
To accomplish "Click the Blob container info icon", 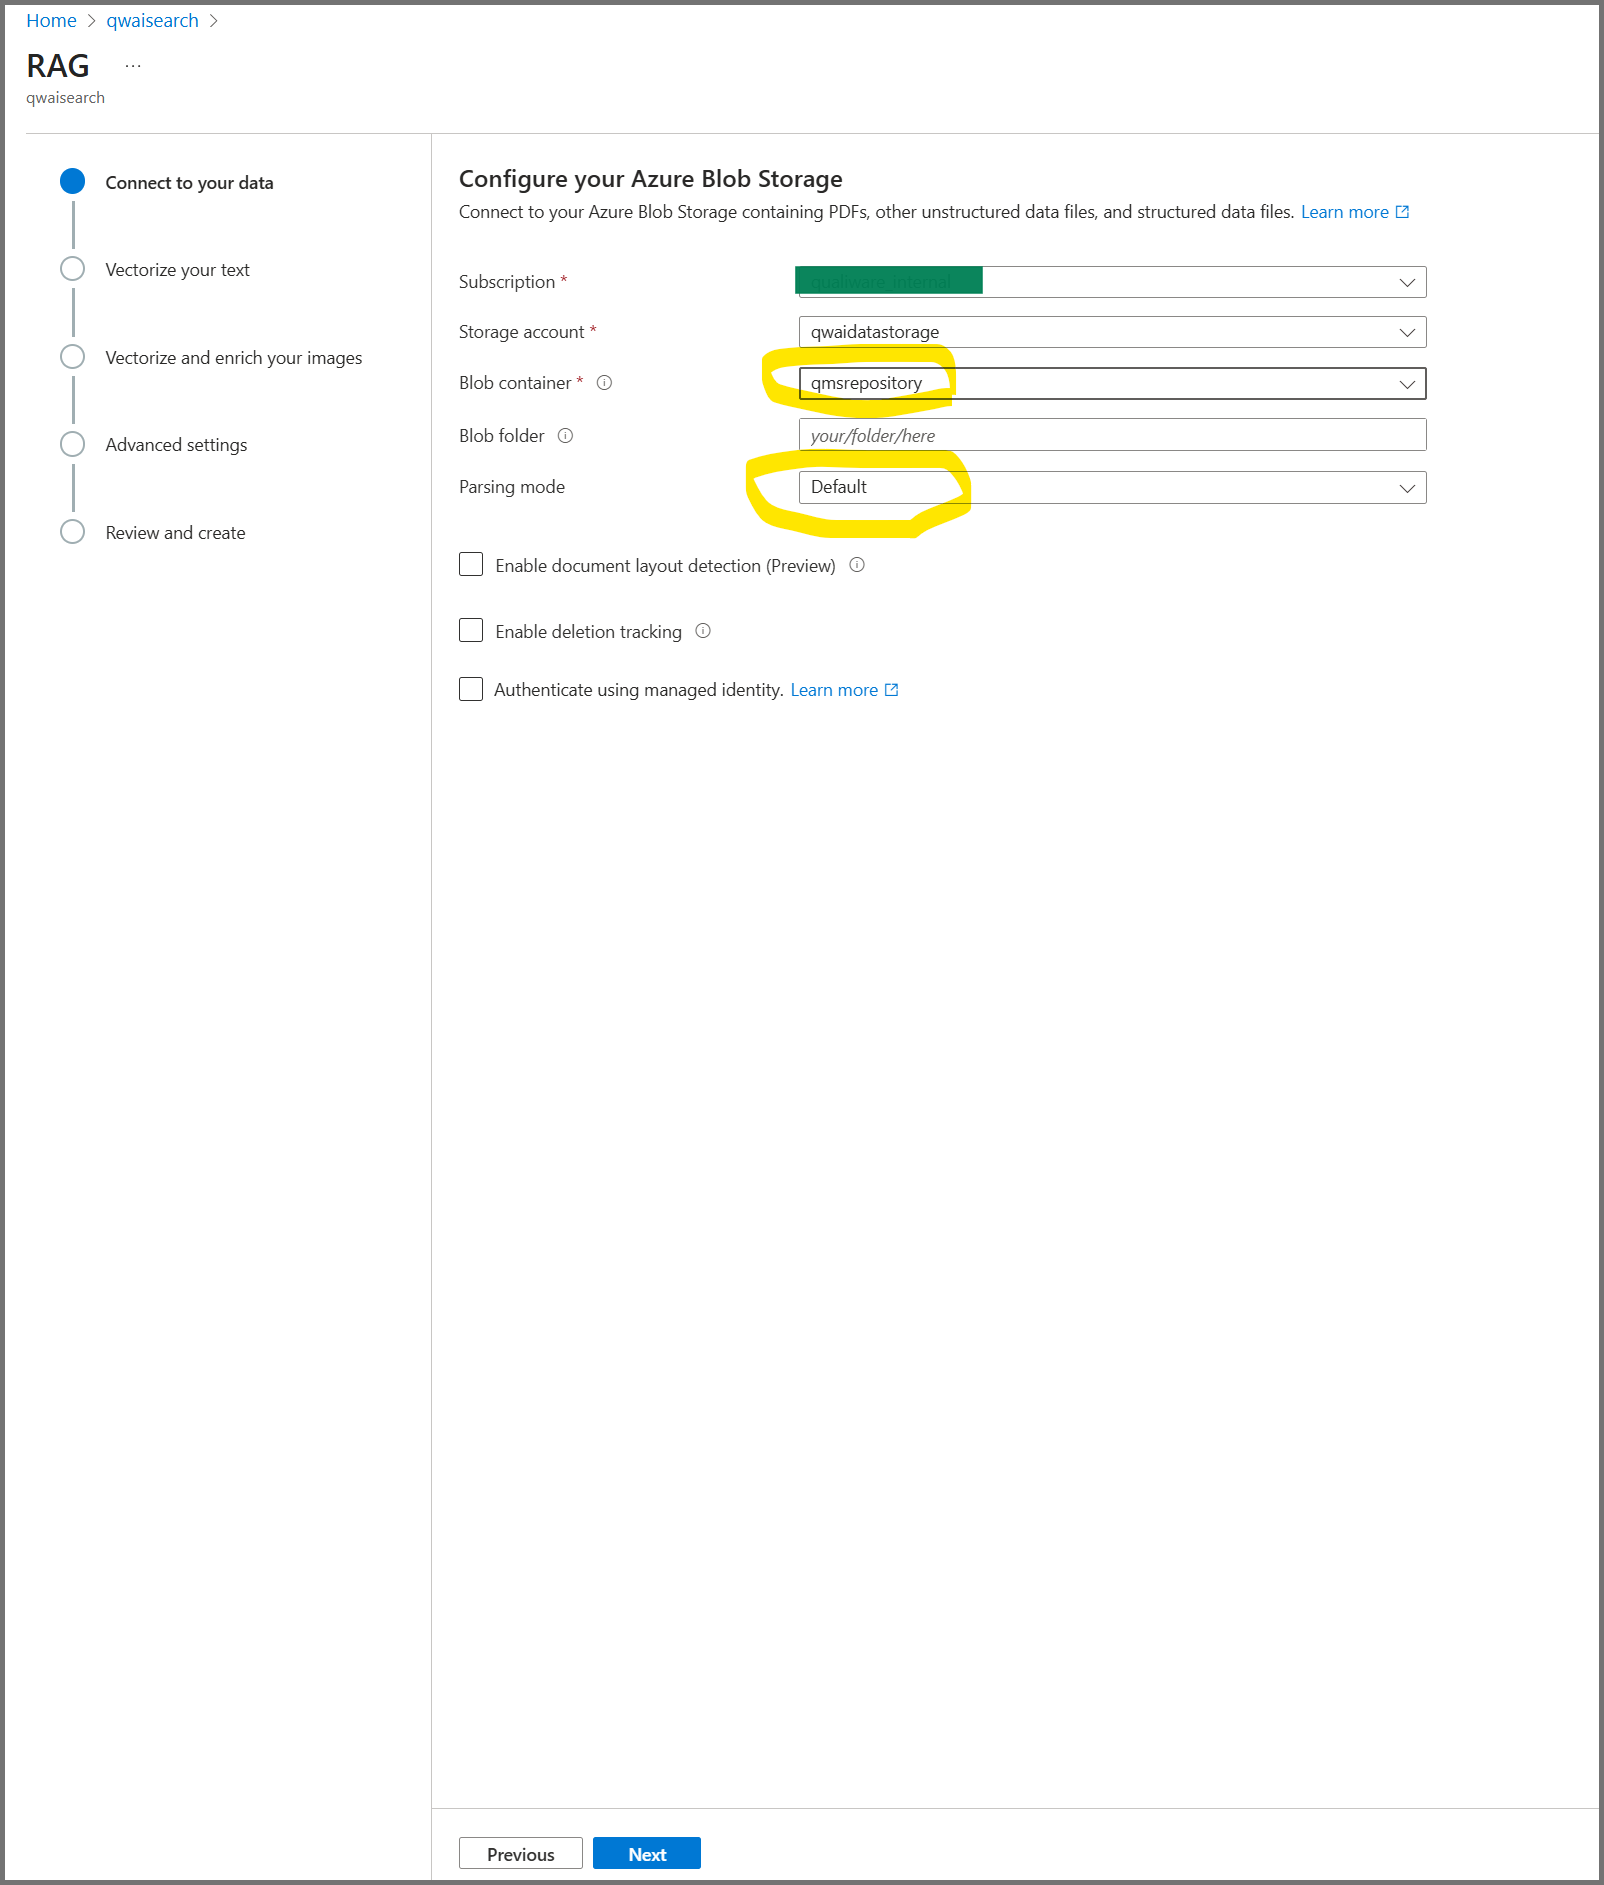I will [x=604, y=383].
